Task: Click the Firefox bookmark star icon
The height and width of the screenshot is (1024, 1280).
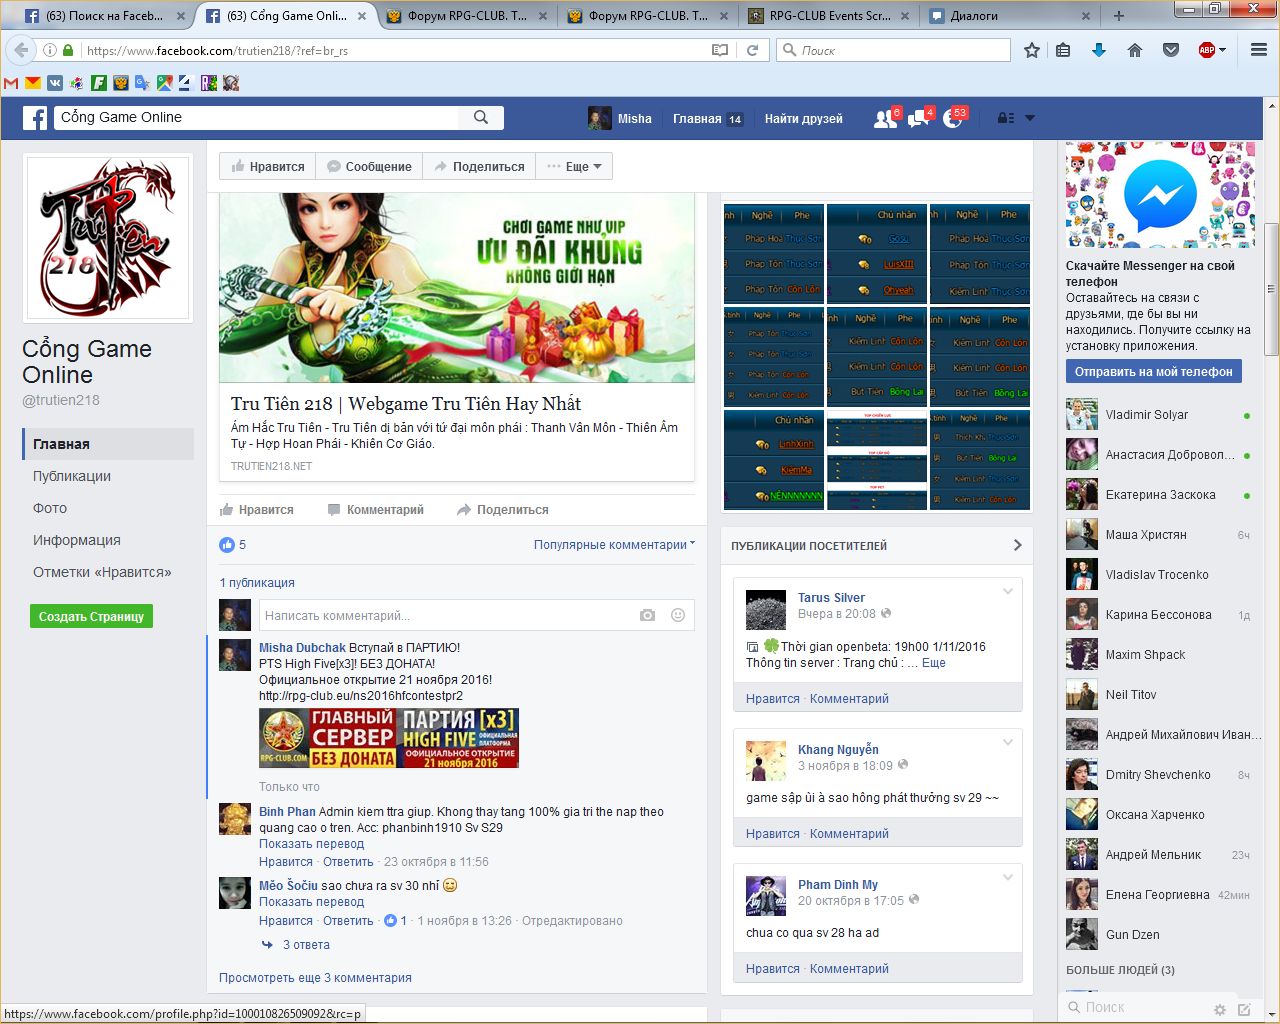Action: click(x=1032, y=50)
